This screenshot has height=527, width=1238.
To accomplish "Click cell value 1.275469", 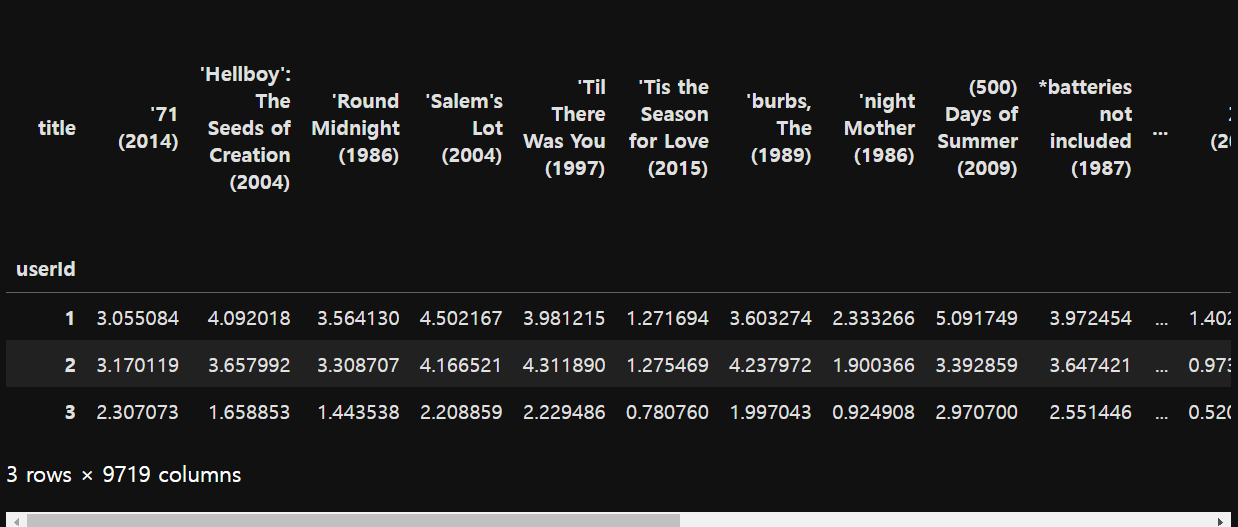I will tap(668, 366).
